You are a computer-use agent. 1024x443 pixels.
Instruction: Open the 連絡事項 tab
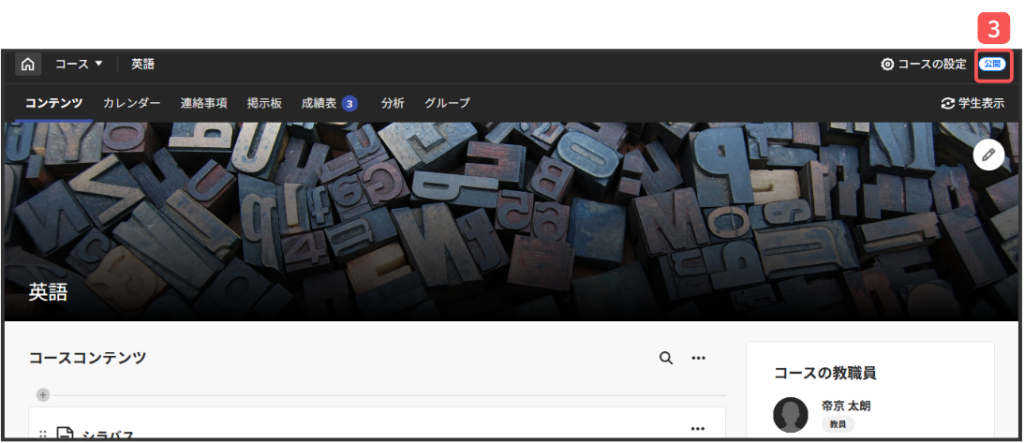coord(203,103)
